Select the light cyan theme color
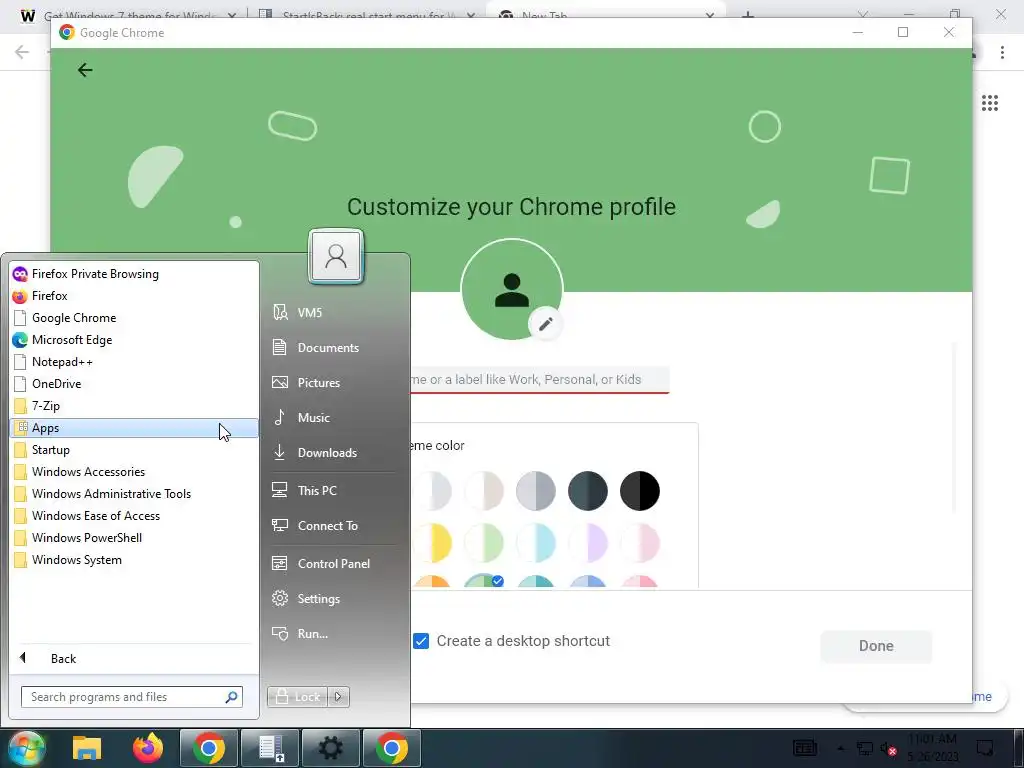Screen dimensions: 1024x768 (x=536, y=543)
